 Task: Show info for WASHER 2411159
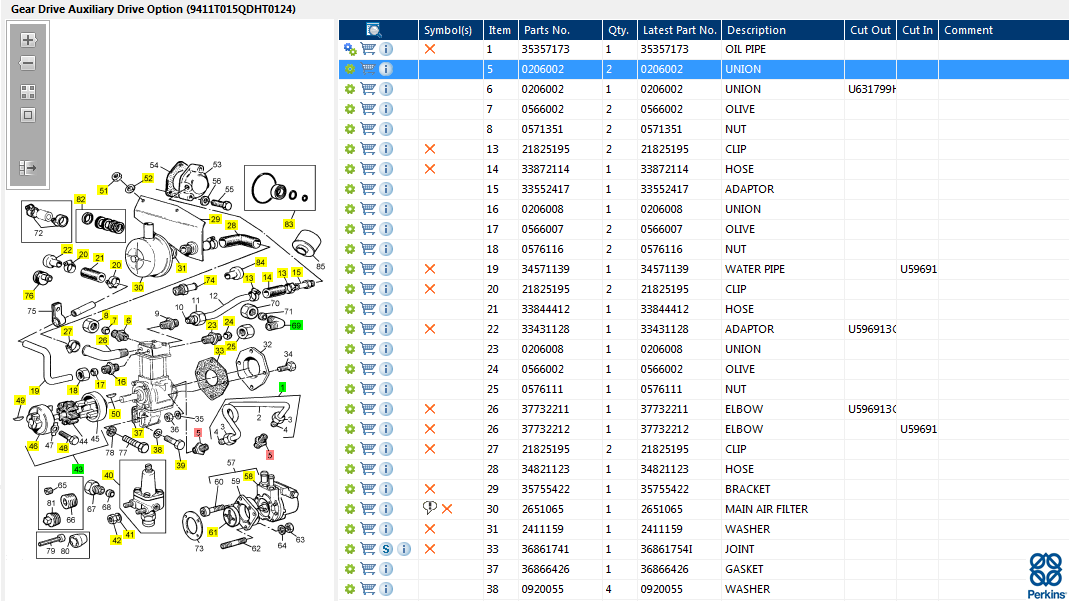pos(386,529)
